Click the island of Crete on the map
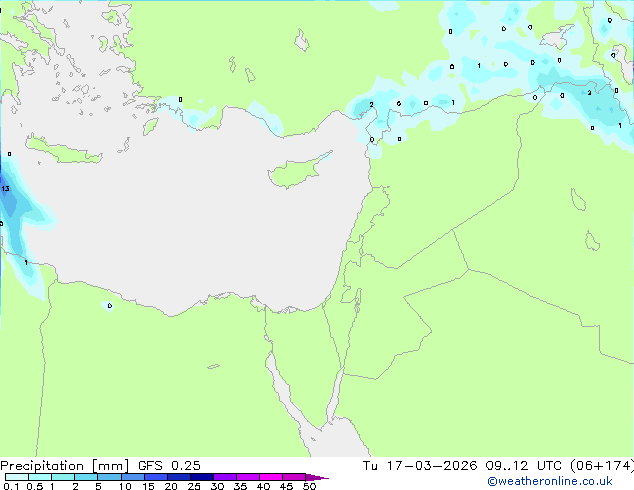 point(63,150)
